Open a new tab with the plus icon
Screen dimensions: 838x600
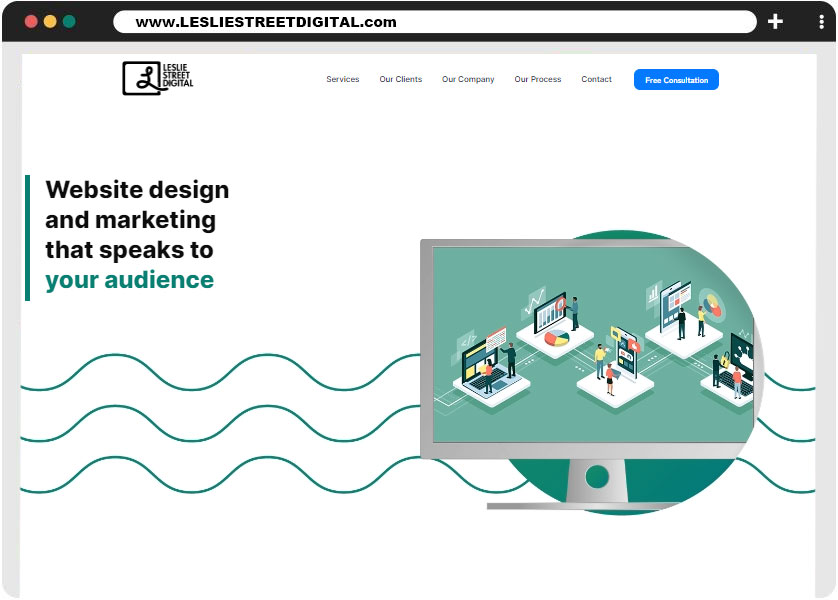click(775, 22)
